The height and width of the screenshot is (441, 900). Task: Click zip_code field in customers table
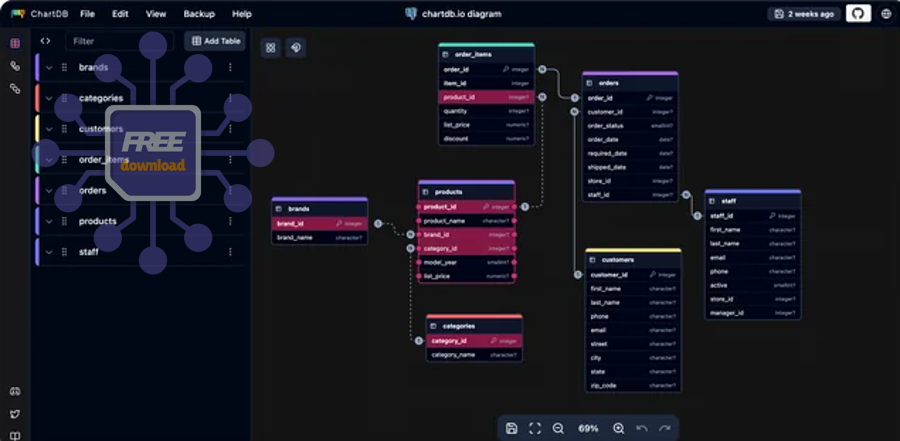pos(633,386)
